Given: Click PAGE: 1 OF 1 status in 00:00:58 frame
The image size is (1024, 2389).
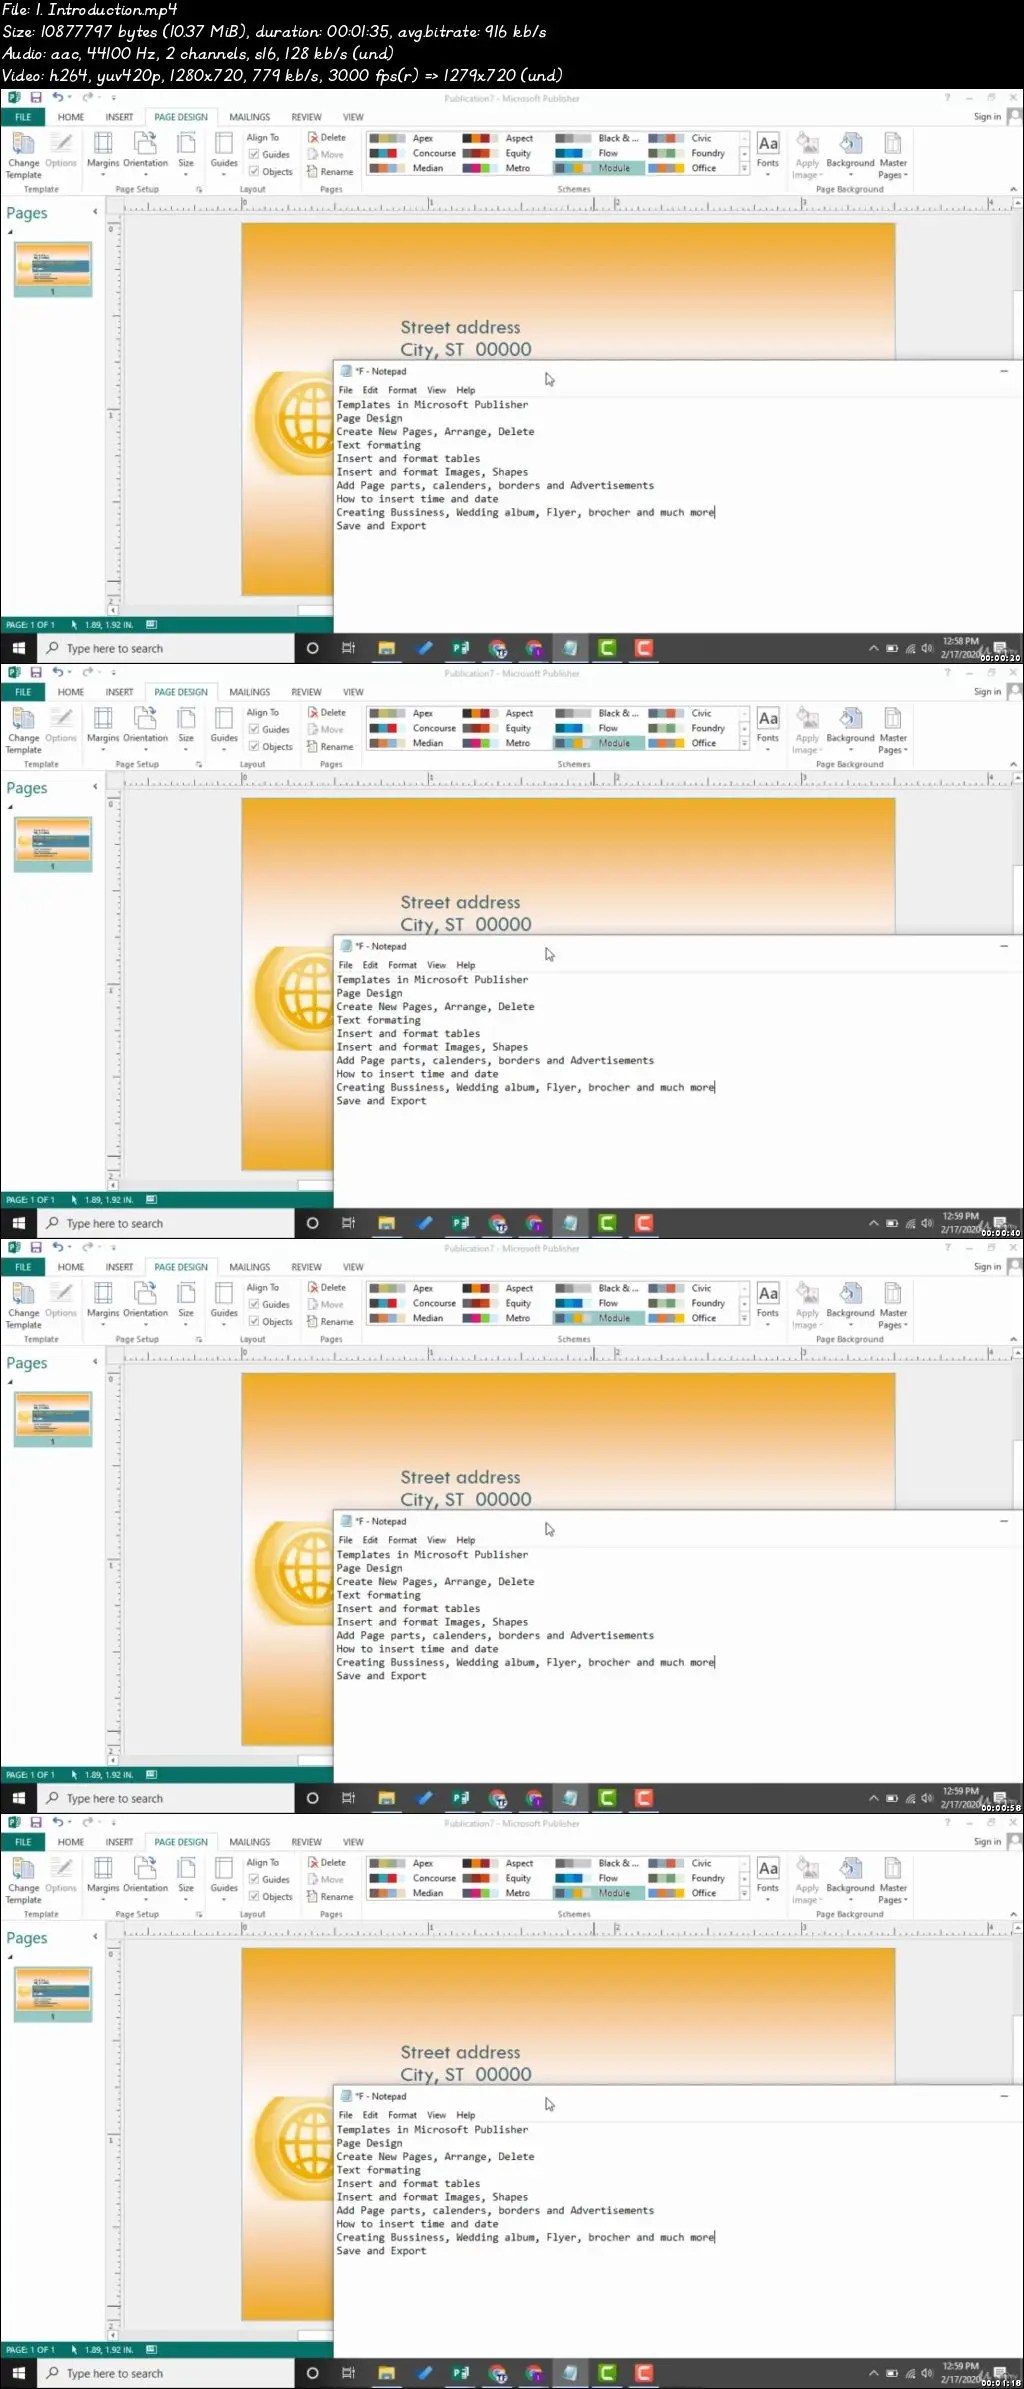Looking at the screenshot, I should pos(30,1775).
